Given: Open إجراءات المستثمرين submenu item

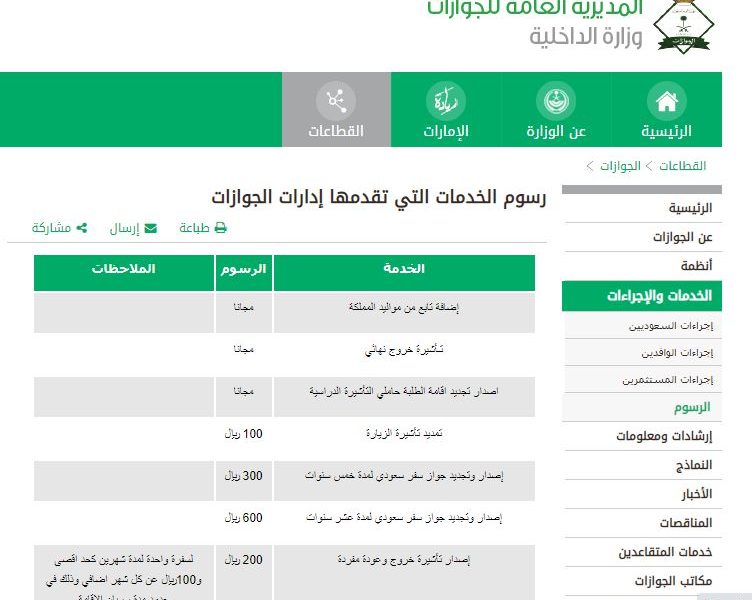Looking at the screenshot, I should pos(643,379).
